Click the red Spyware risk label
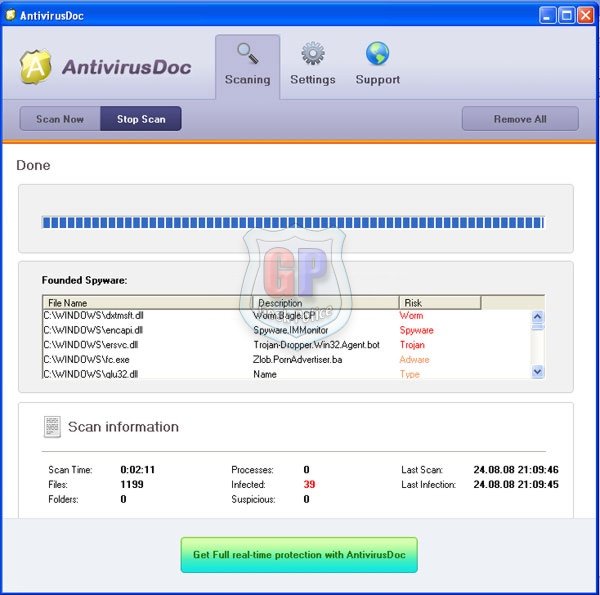The width and height of the screenshot is (600, 595). click(x=416, y=330)
